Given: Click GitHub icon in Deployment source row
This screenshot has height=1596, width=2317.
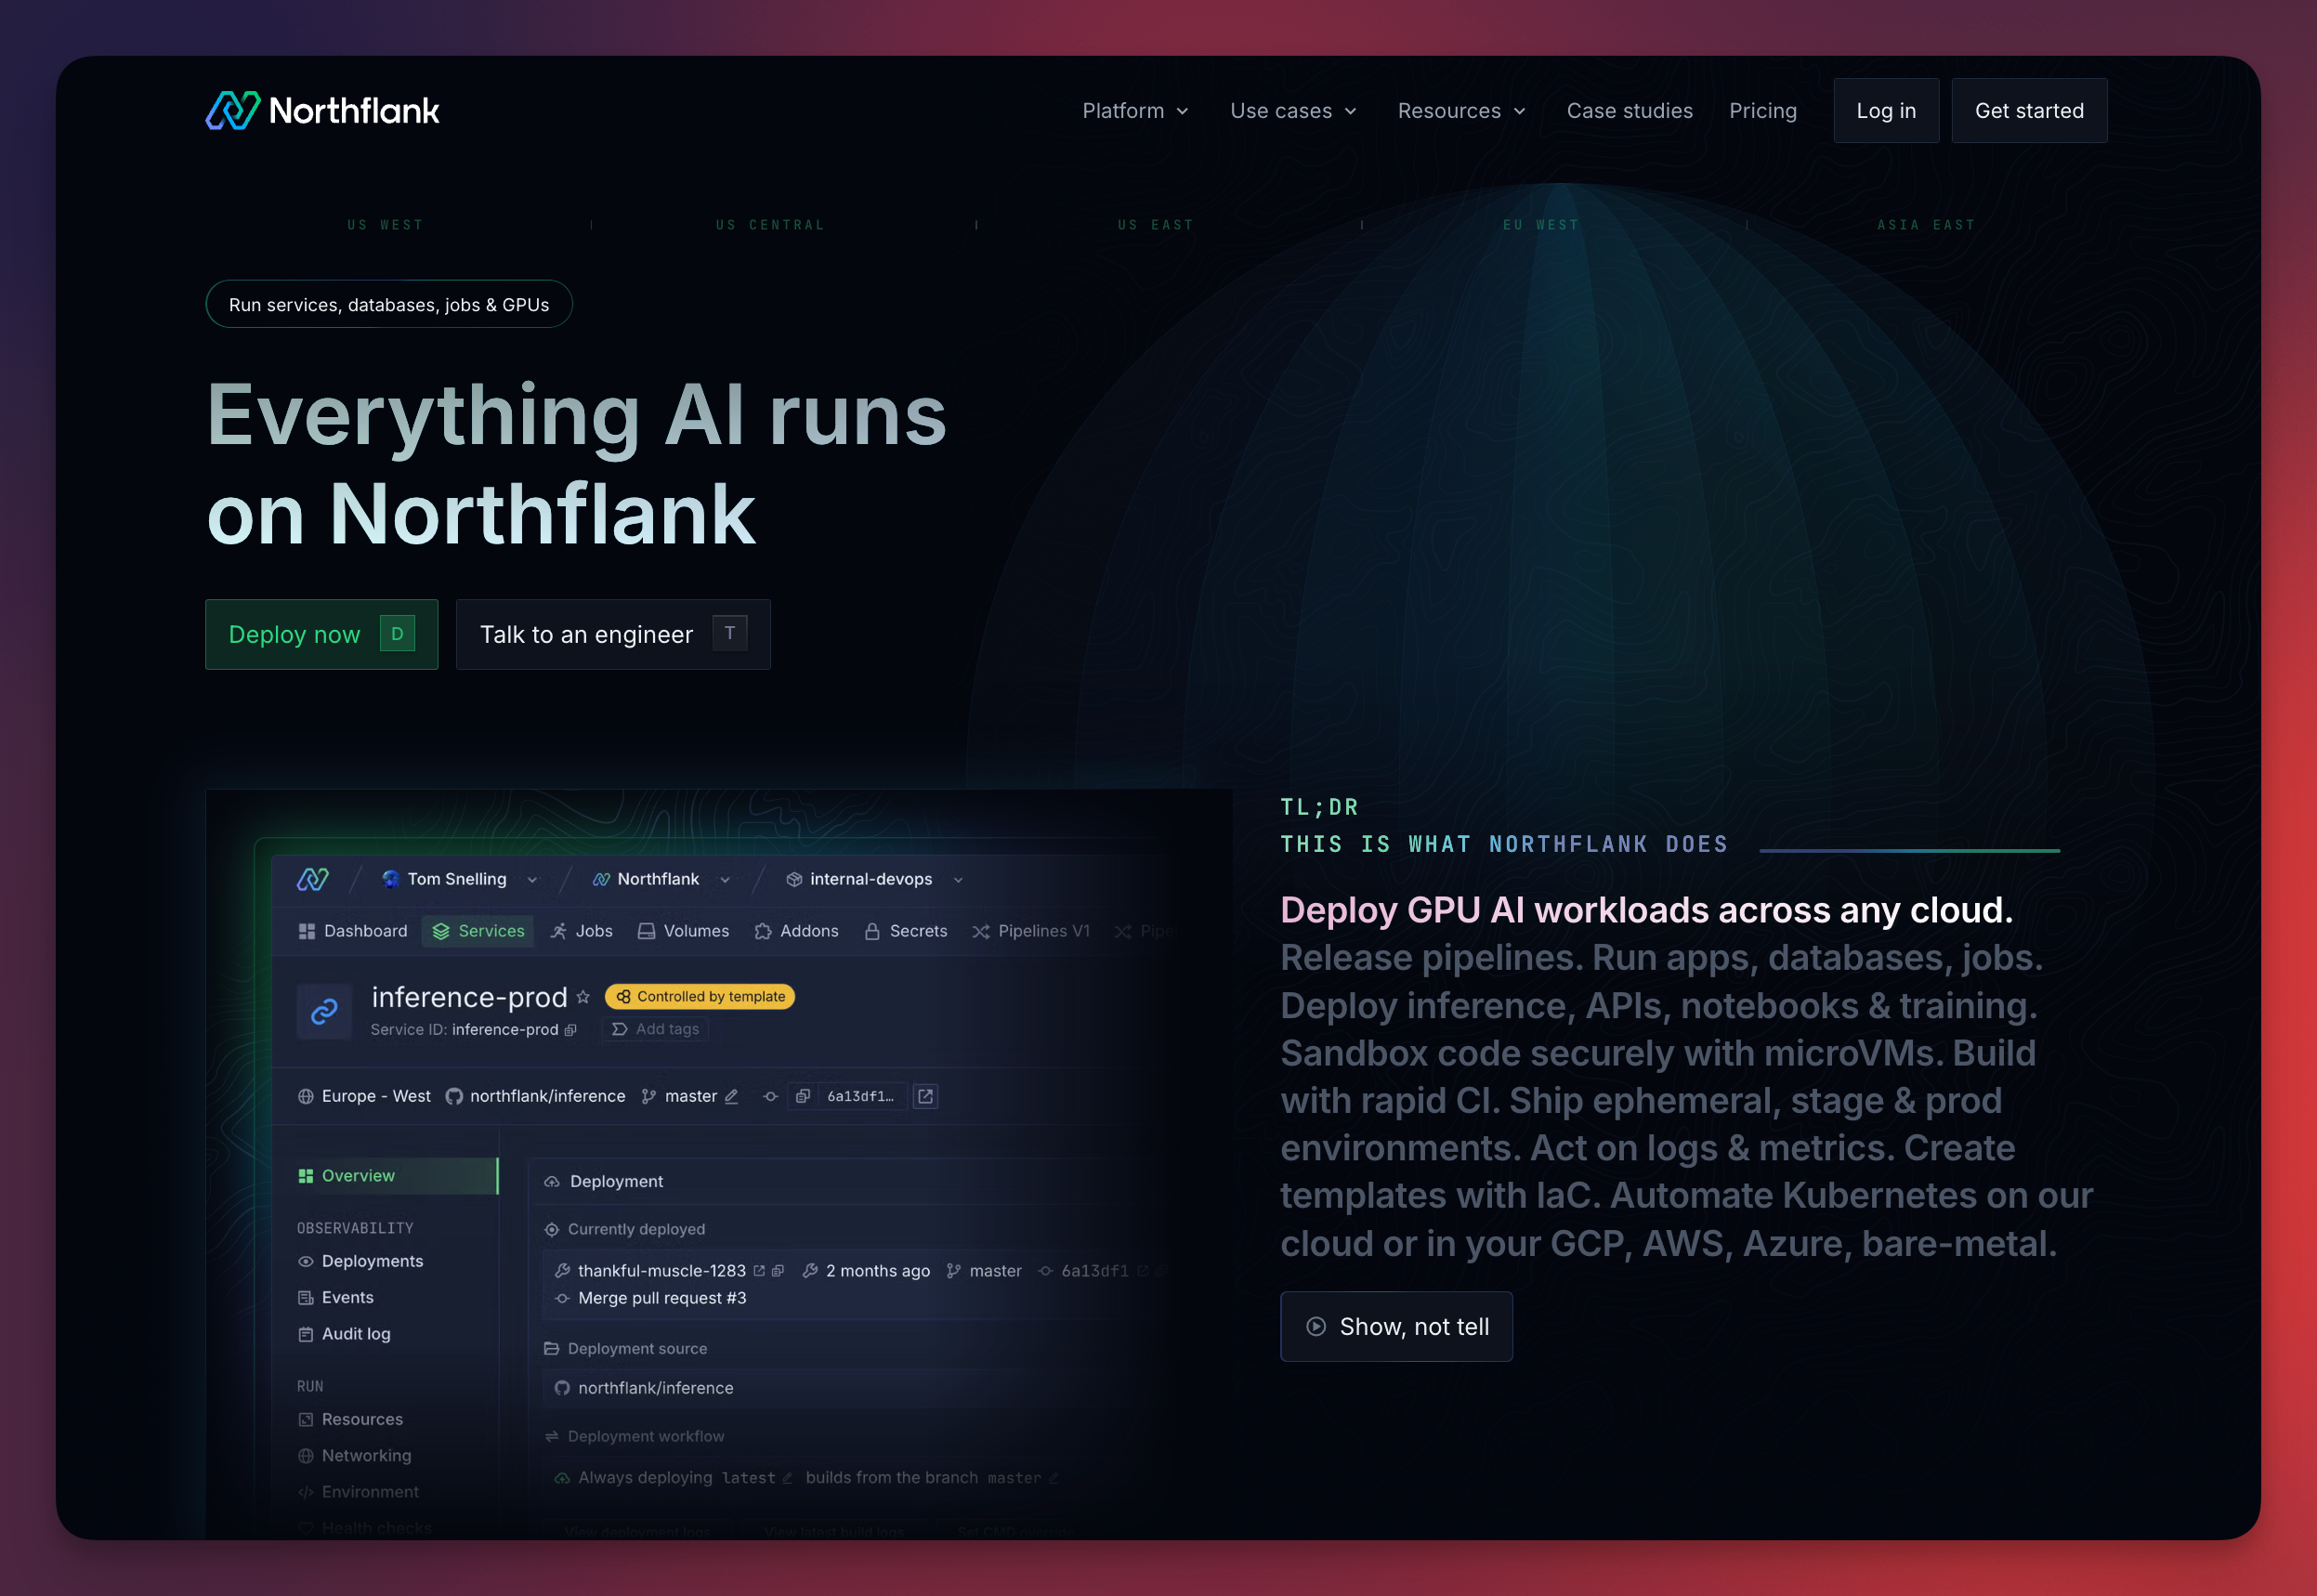Looking at the screenshot, I should (x=562, y=1388).
